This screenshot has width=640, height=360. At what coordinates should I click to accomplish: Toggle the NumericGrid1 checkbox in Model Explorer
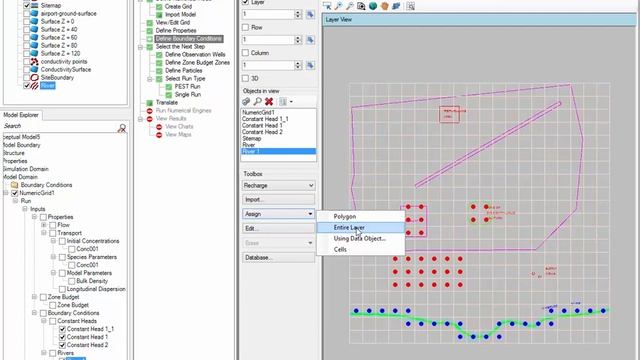coord(15,193)
